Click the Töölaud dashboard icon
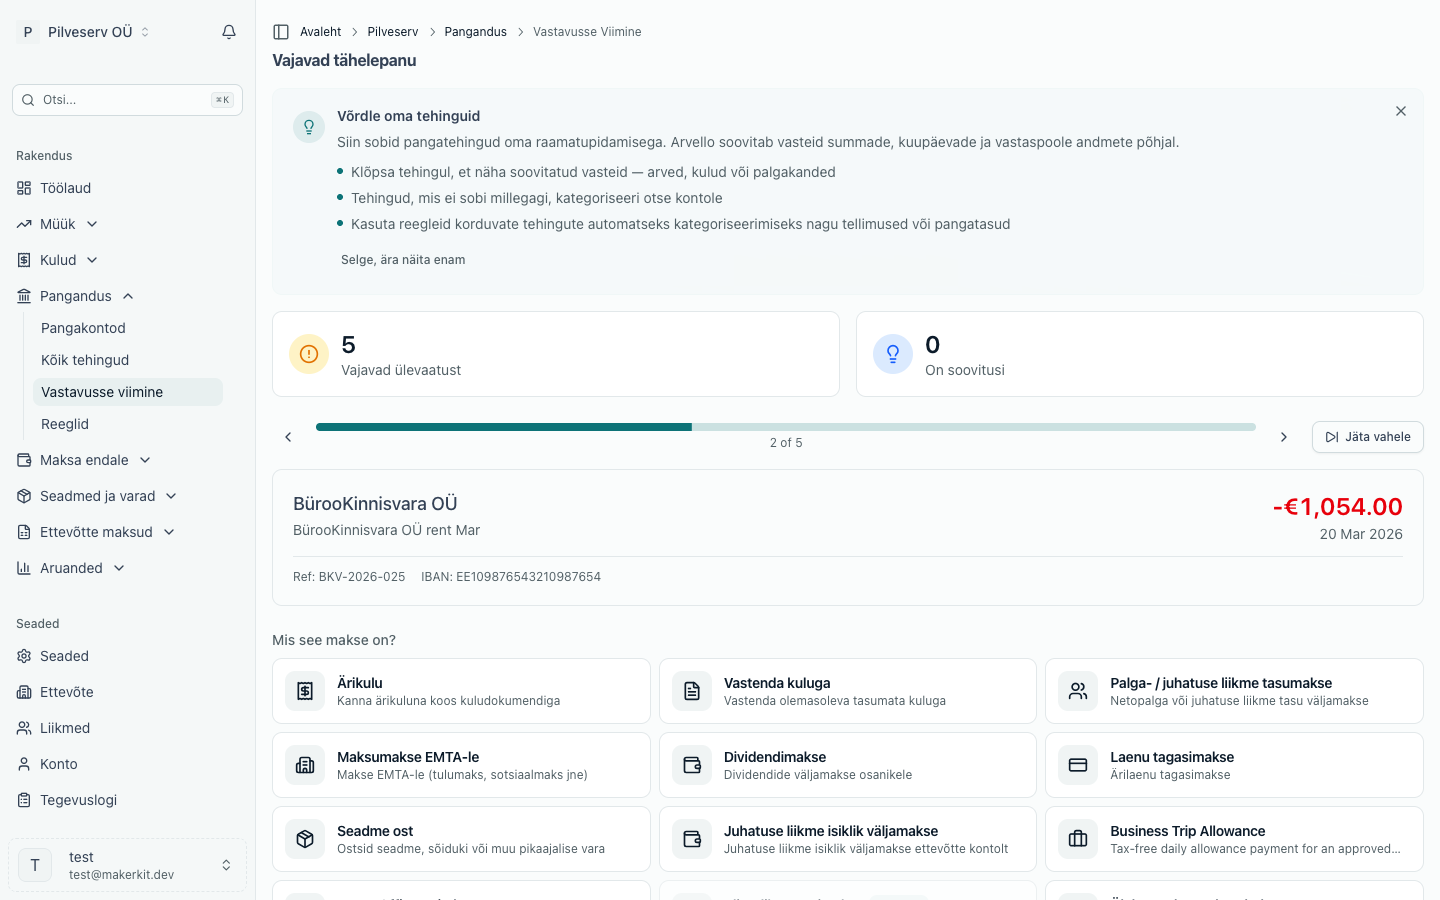 (24, 188)
